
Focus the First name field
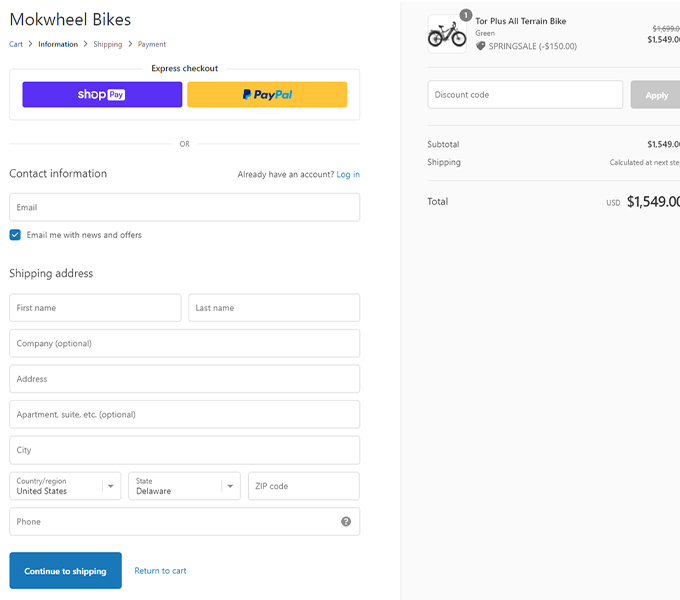(x=95, y=308)
